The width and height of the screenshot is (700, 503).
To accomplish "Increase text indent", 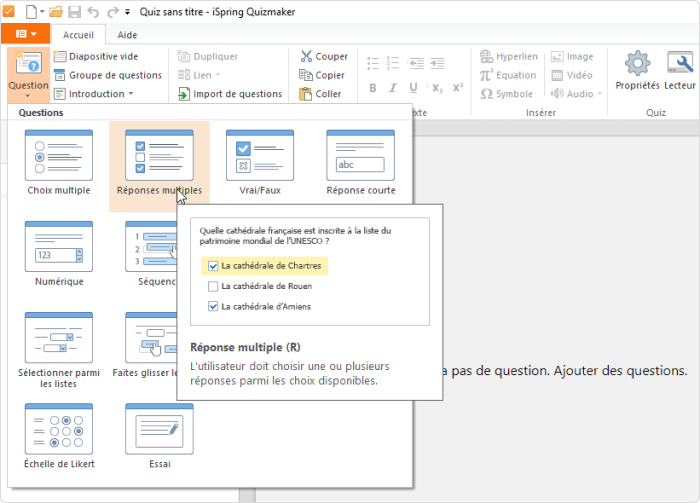I will coord(437,63).
